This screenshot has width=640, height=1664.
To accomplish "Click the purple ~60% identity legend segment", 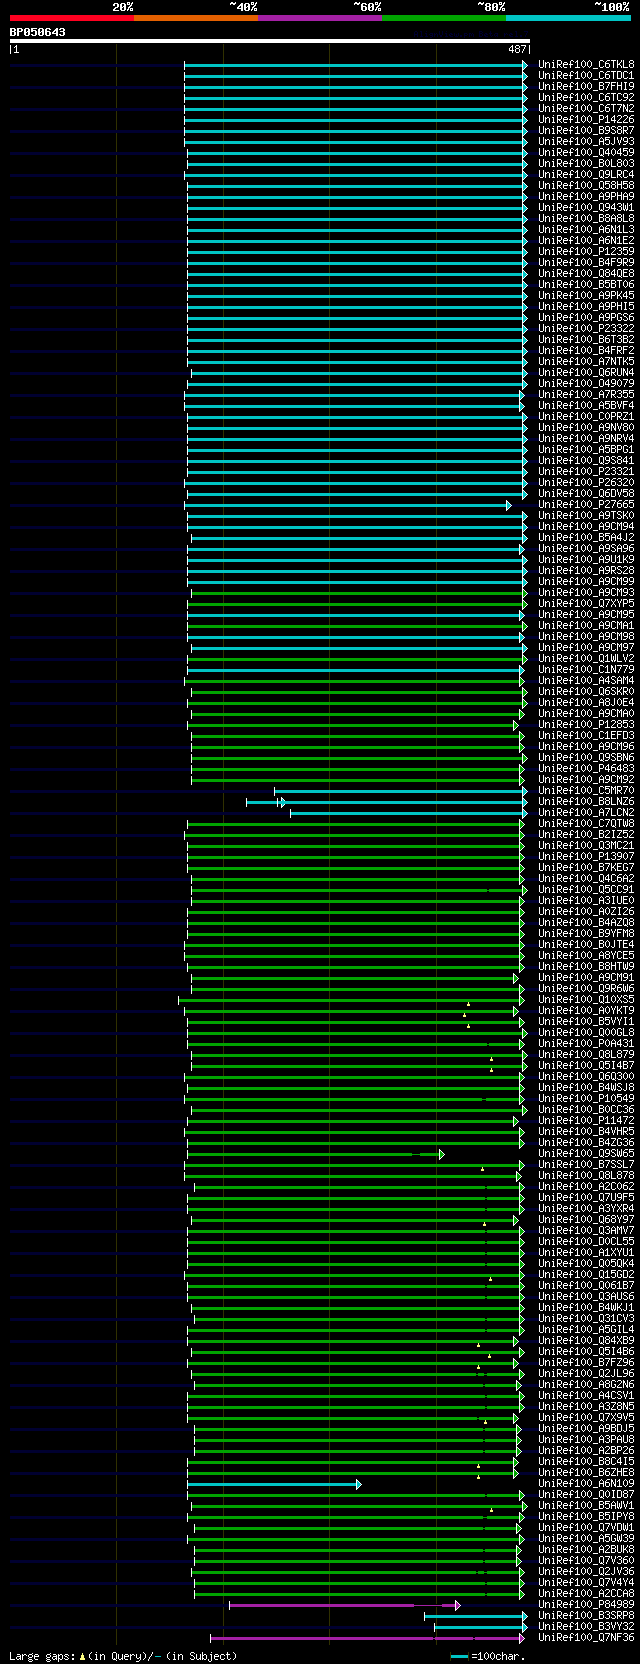I will (320, 17).
